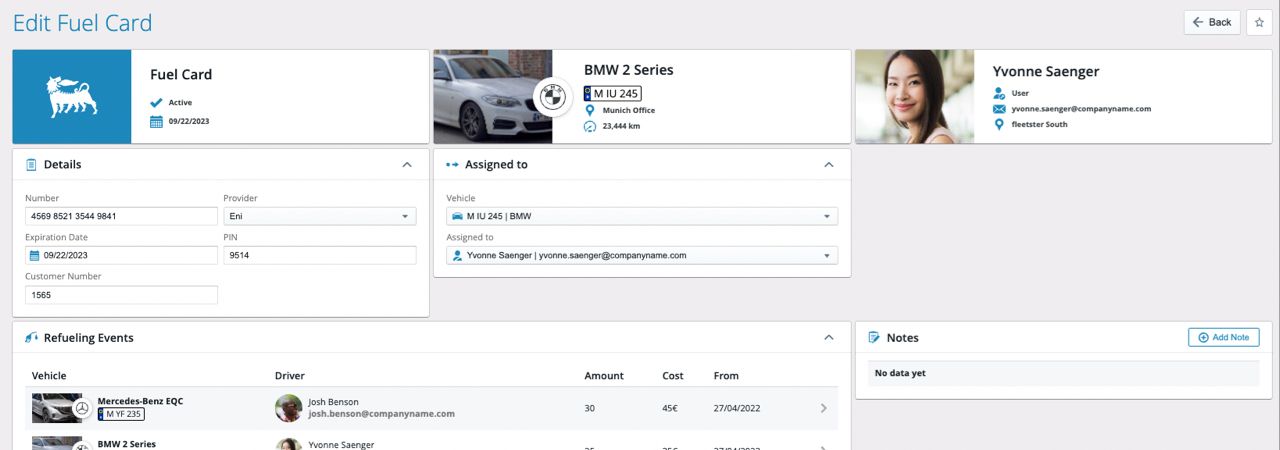Screen dimensions: 1280x450
Task: Click the PIN input field
Action: [x=320, y=255]
